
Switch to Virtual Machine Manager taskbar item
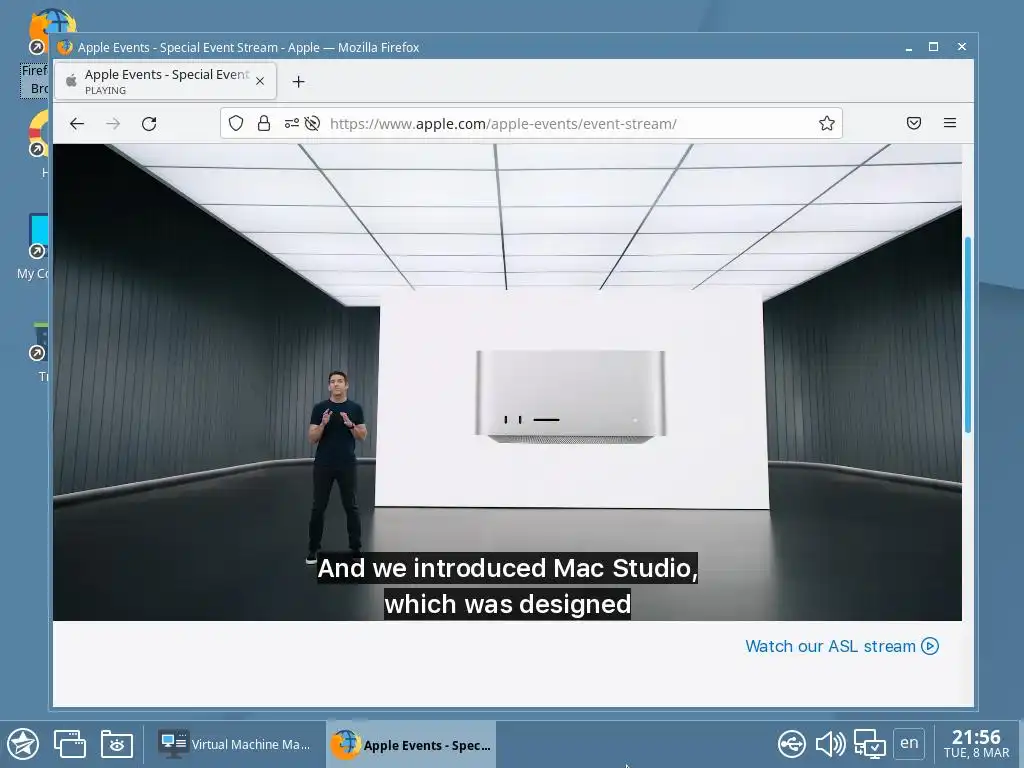coord(235,744)
